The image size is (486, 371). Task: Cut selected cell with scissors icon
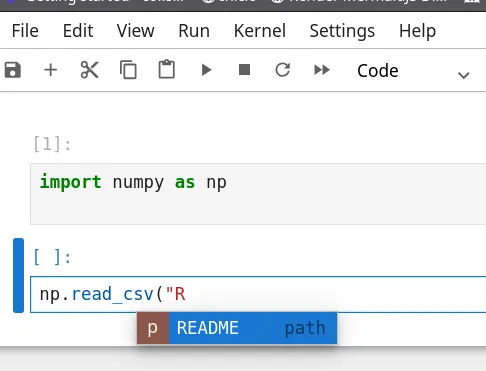click(x=89, y=70)
